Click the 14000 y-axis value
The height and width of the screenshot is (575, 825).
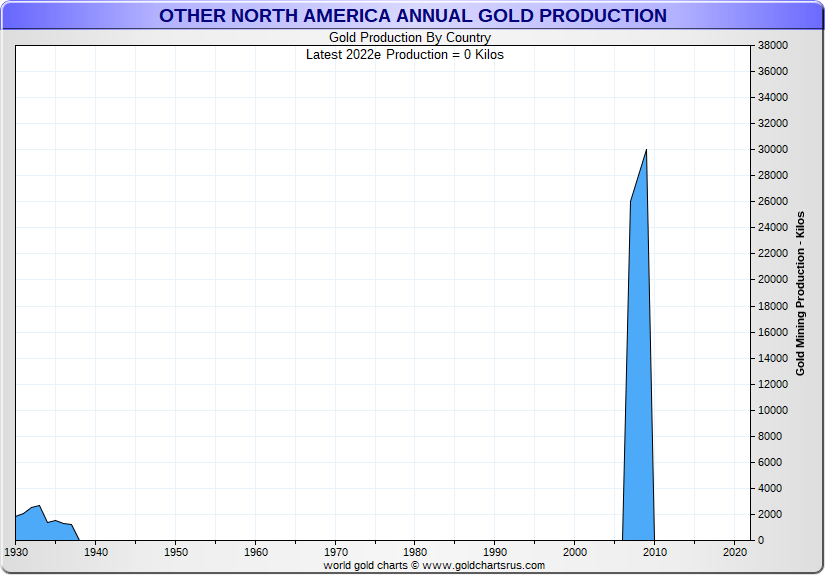[773, 358]
